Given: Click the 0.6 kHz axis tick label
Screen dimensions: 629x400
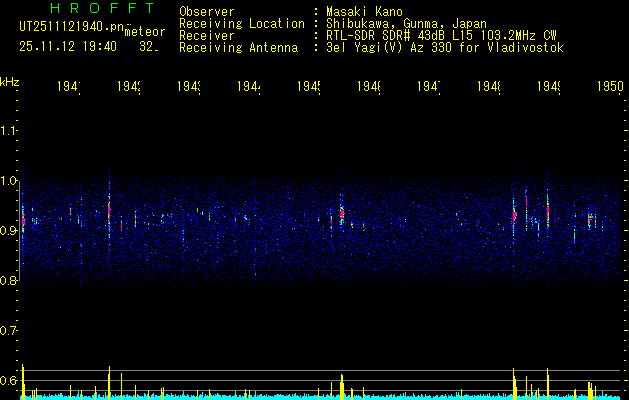Looking at the screenshot, I should [8, 380].
